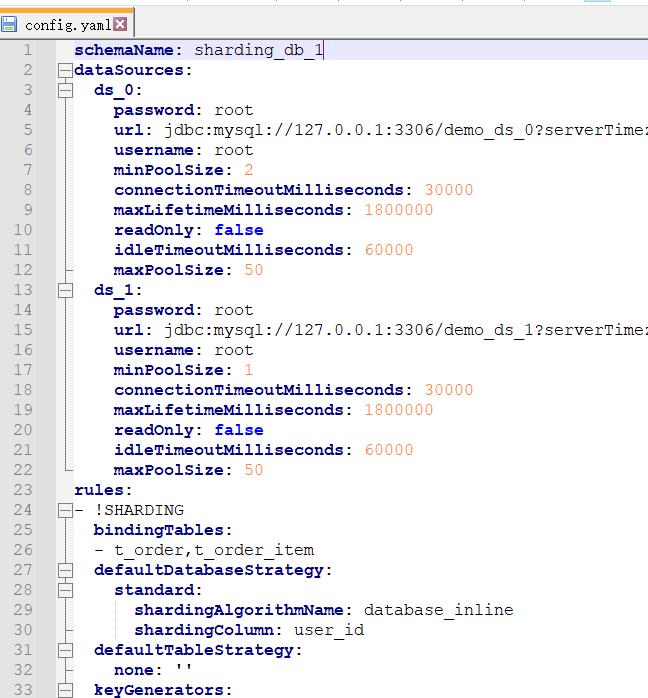Click the none key on line 32

[134, 670]
